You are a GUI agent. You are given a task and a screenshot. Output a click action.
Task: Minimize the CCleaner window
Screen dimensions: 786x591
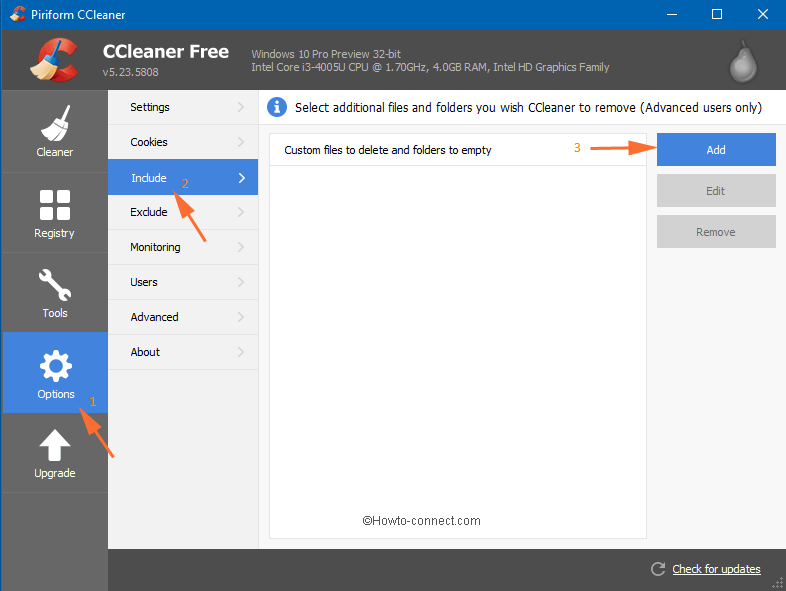pyautogui.click(x=672, y=14)
